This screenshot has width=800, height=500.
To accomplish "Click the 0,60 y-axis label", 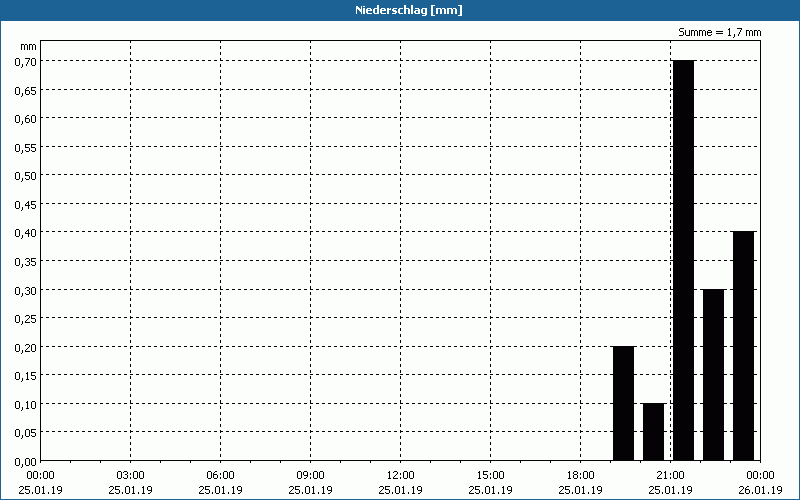I will click(x=26, y=119).
